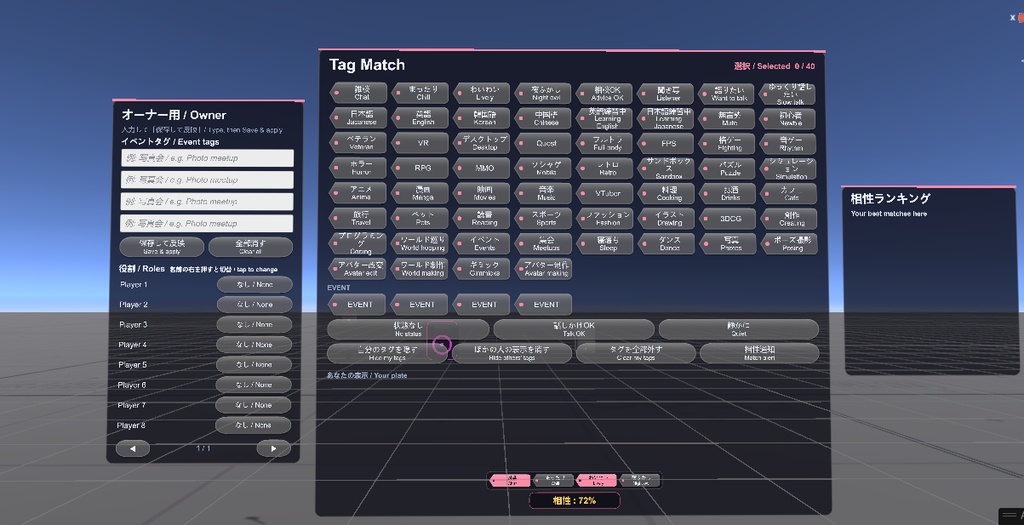1024x525 pixels.
Task: Toggle the Korean tag
Action: (x=481, y=118)
